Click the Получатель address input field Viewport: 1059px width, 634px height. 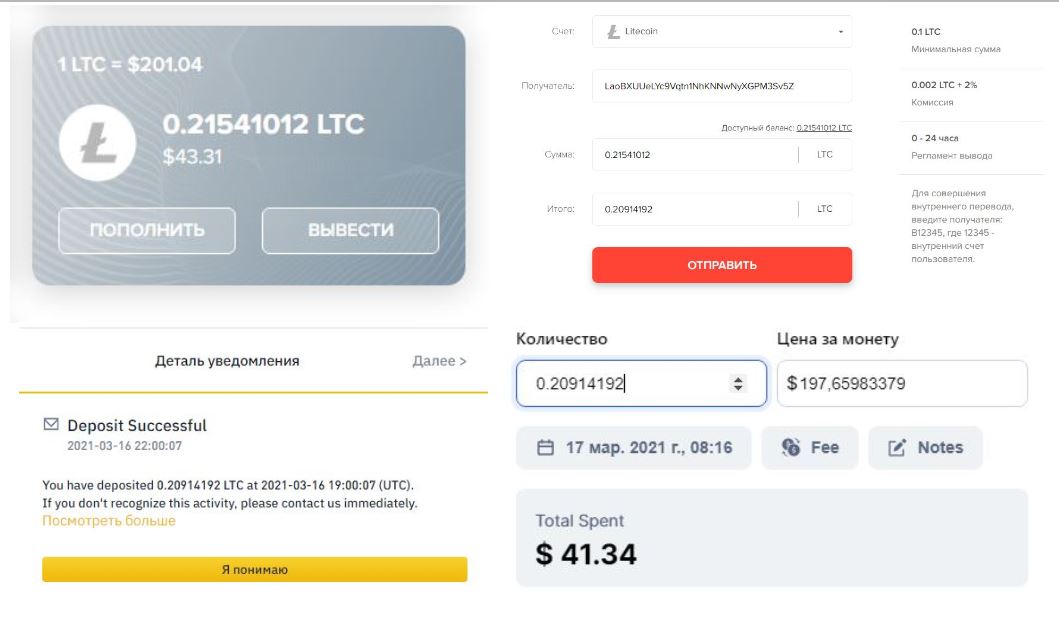[x=721, y=86]
